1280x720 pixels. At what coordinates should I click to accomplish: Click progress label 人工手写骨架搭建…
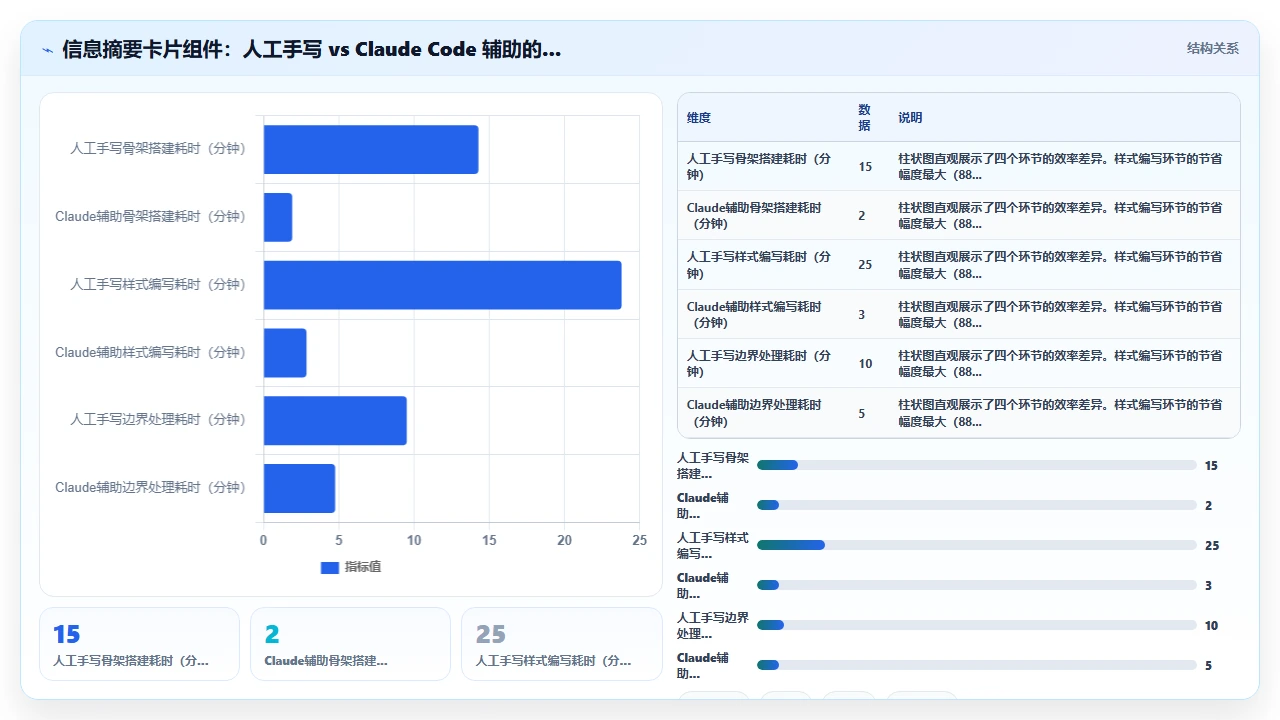[713, 465]
